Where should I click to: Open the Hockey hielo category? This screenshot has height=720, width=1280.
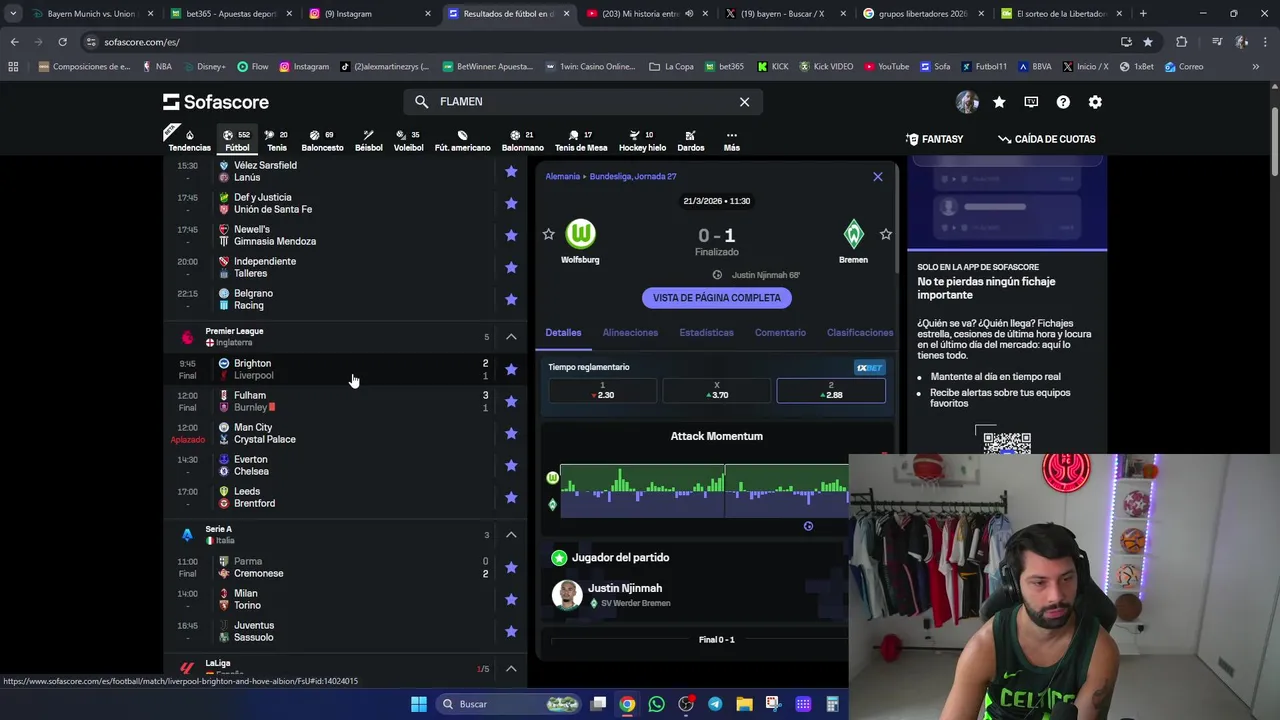click(642, 140)
